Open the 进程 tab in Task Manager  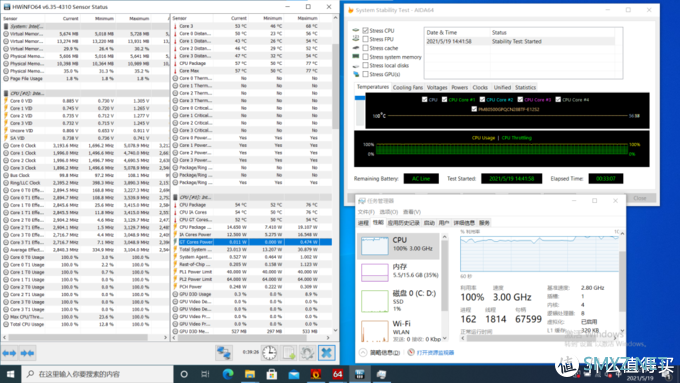[363, 223]
